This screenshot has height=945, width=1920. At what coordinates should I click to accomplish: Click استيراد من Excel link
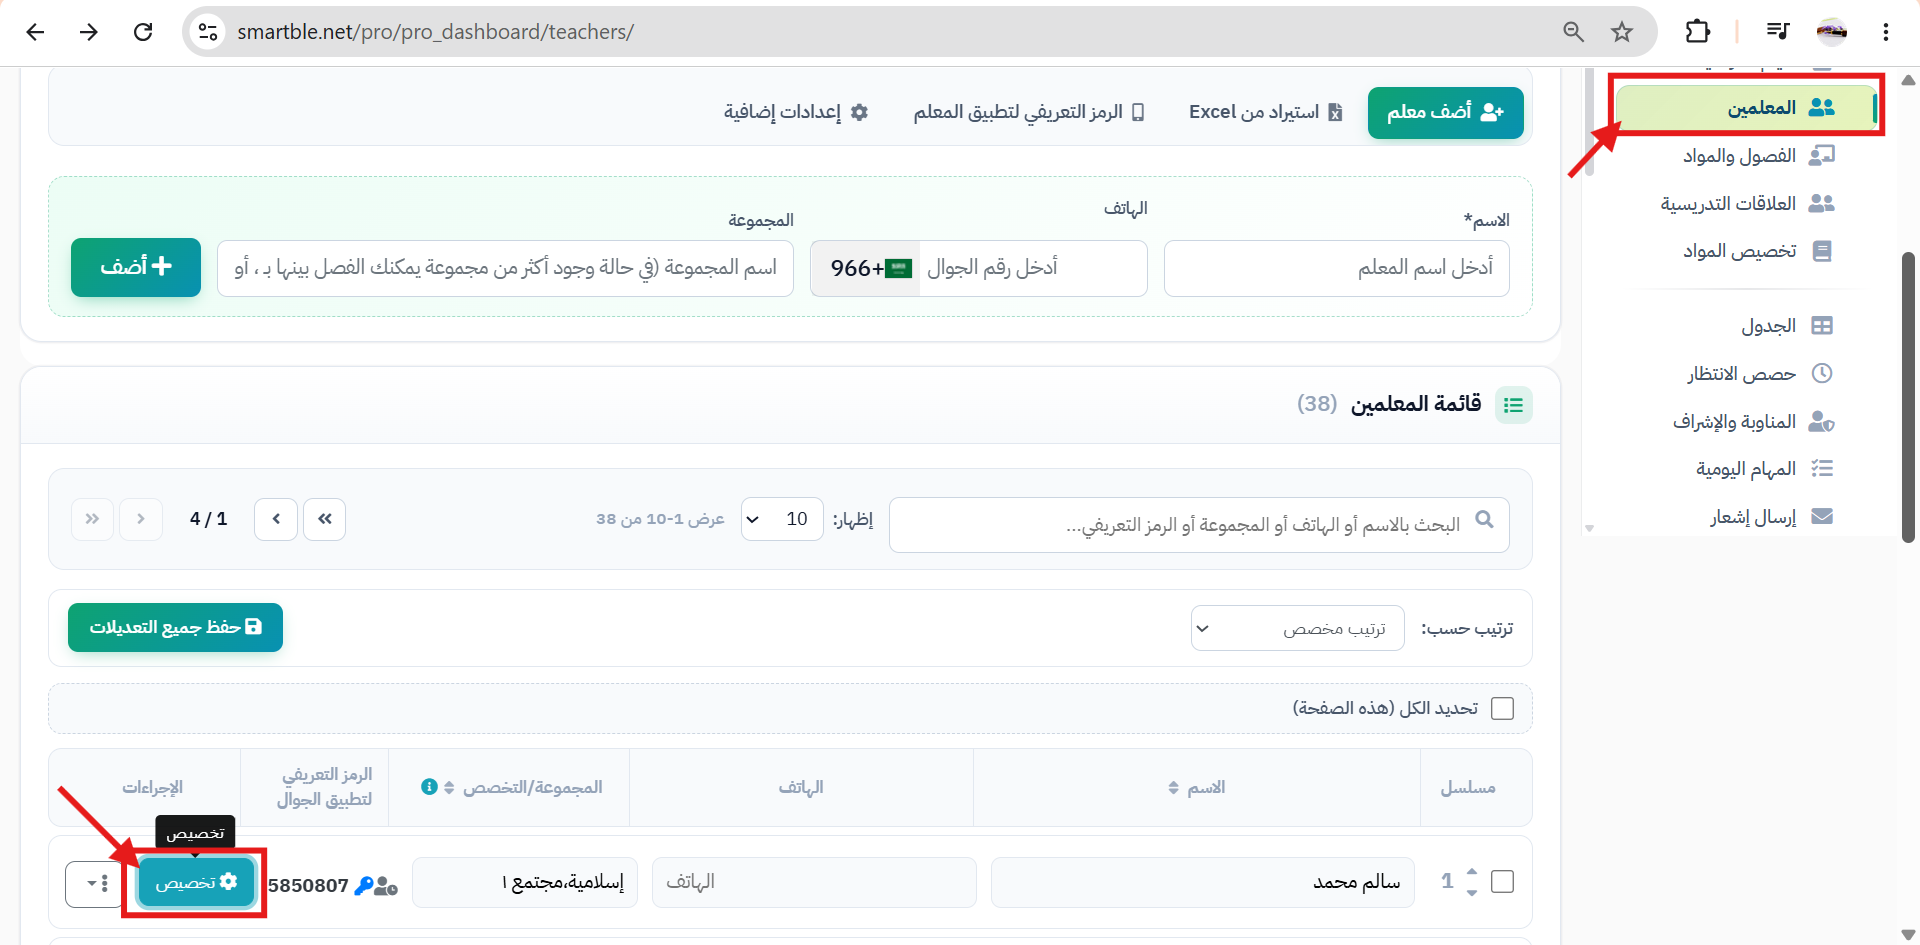(x=1265, y=112)
